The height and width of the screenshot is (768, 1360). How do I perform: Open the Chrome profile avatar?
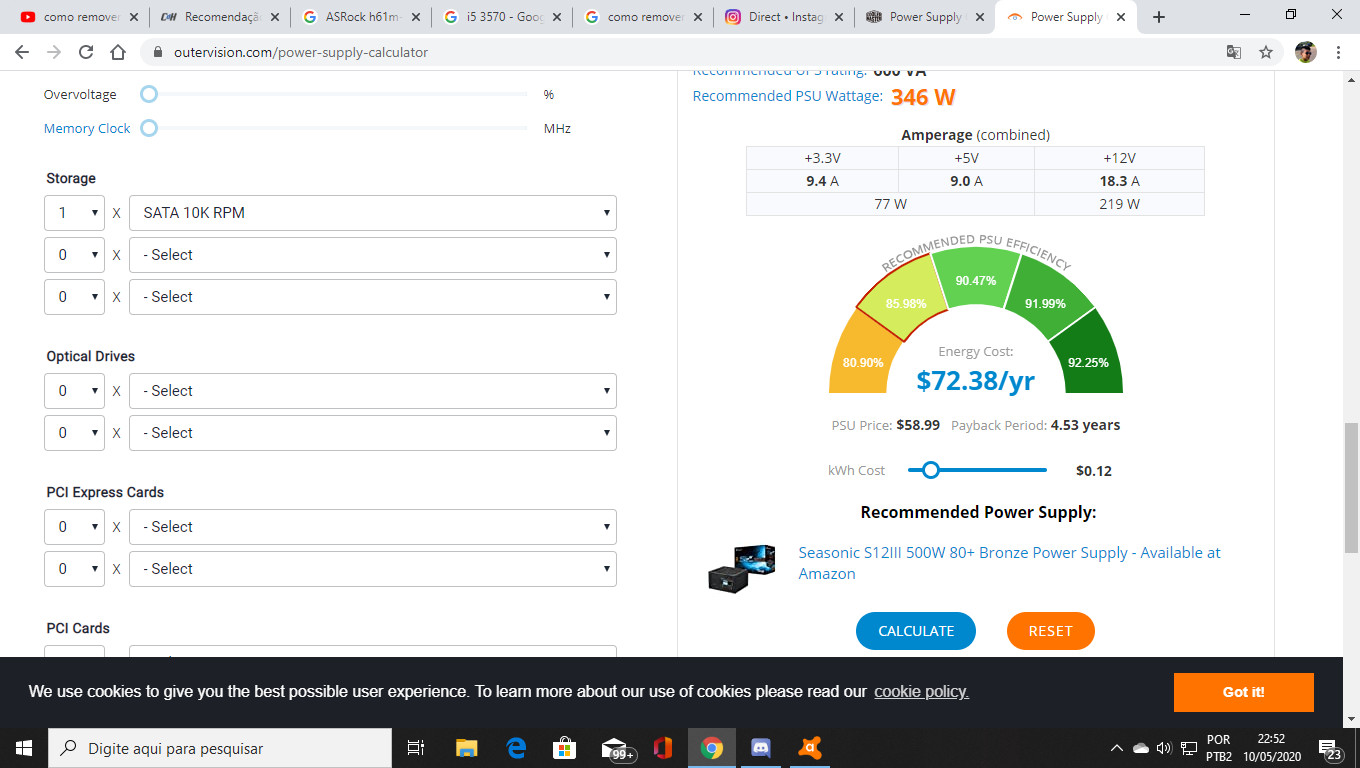[1305, 52]
